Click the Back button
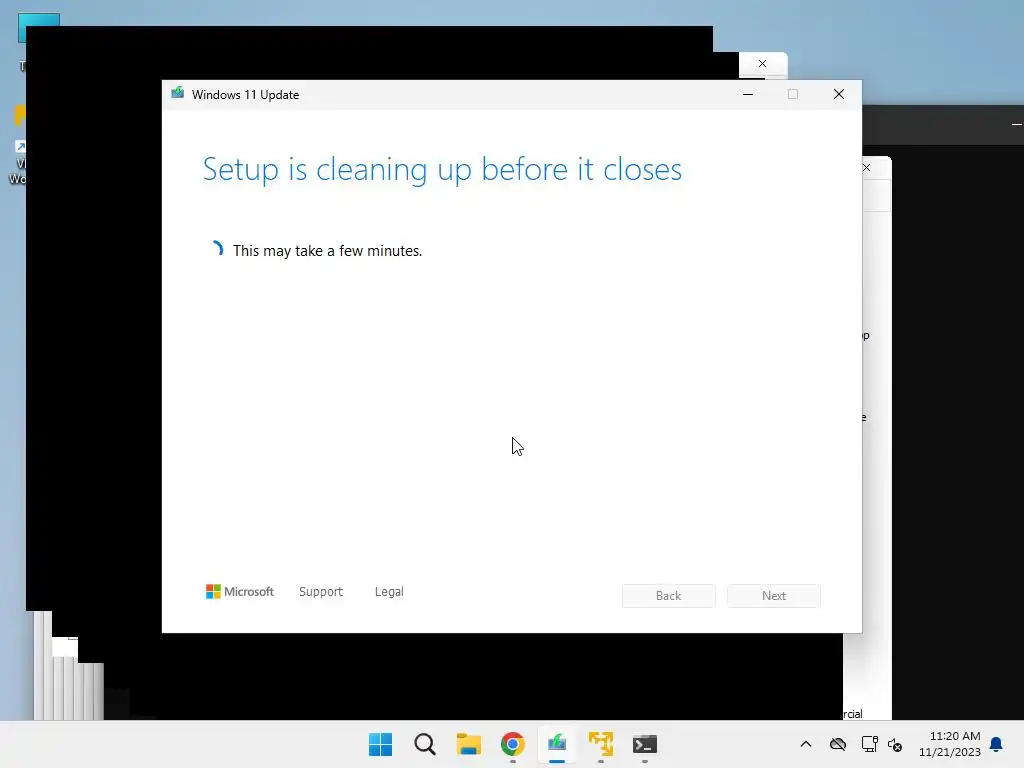The image size is (1024, 768). [x=669, y=596]
